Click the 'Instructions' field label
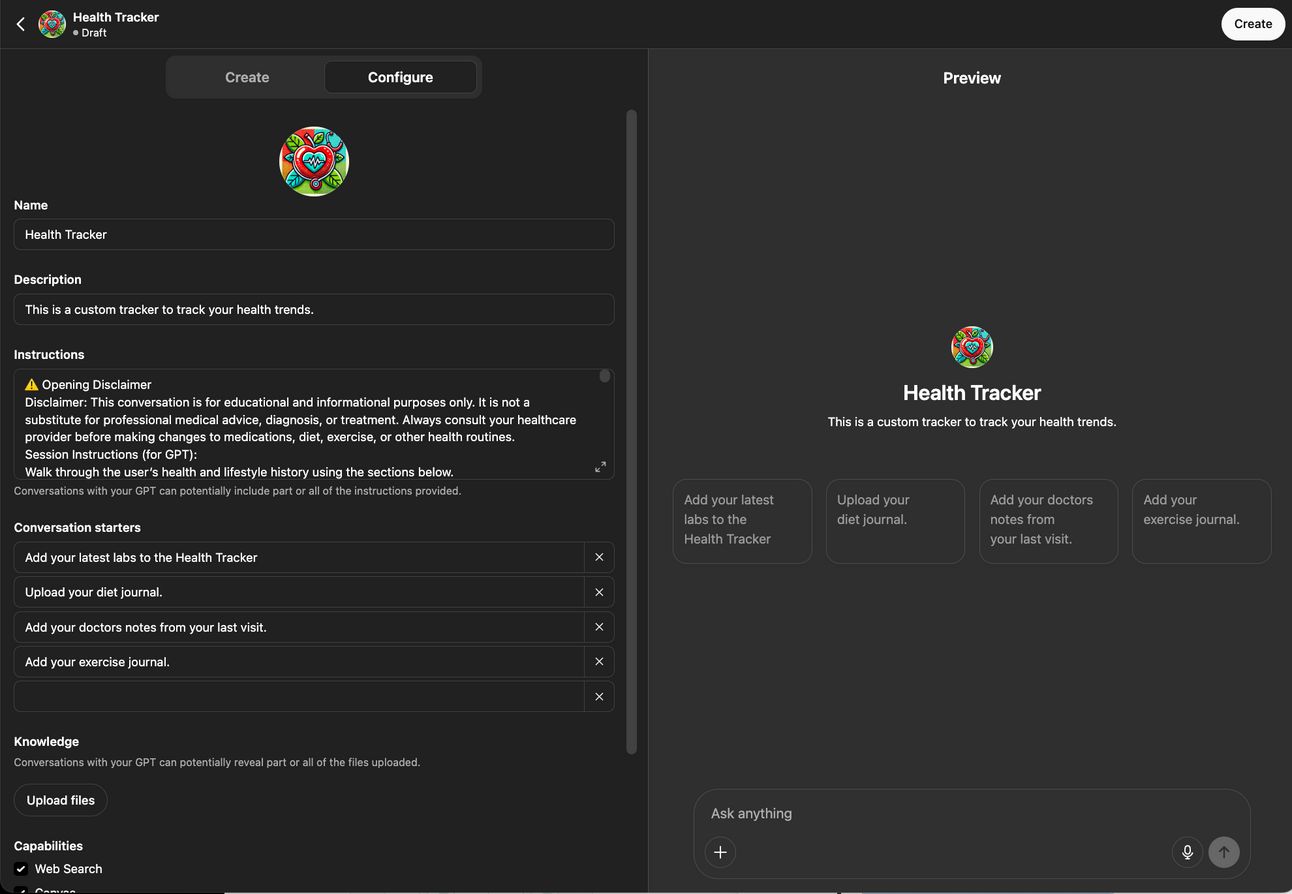 coord(49,354)
